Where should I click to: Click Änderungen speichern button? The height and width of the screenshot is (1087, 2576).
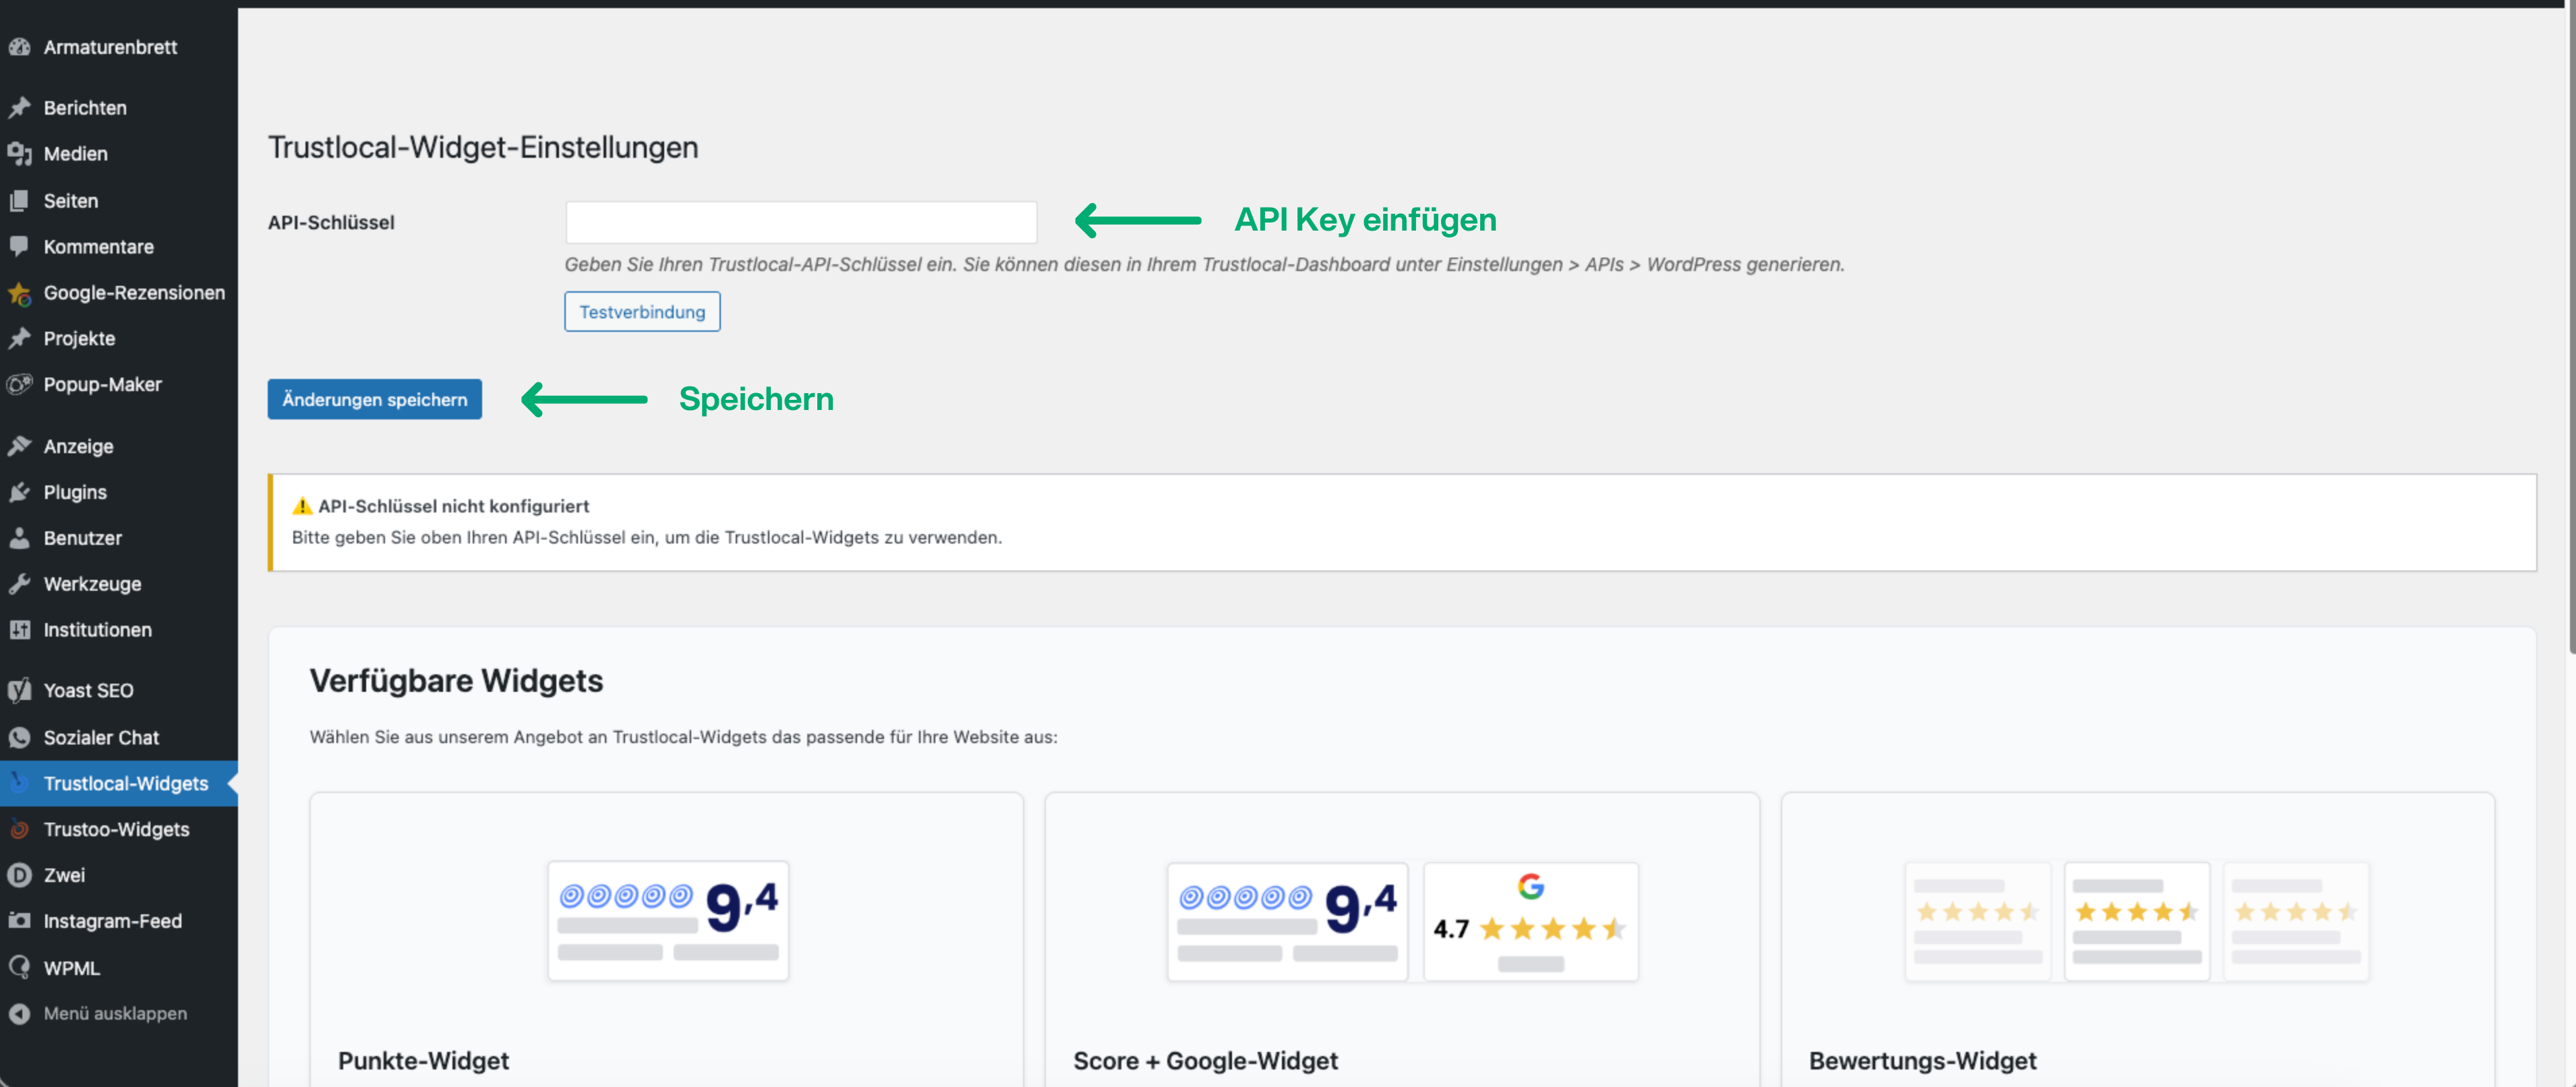375,399
